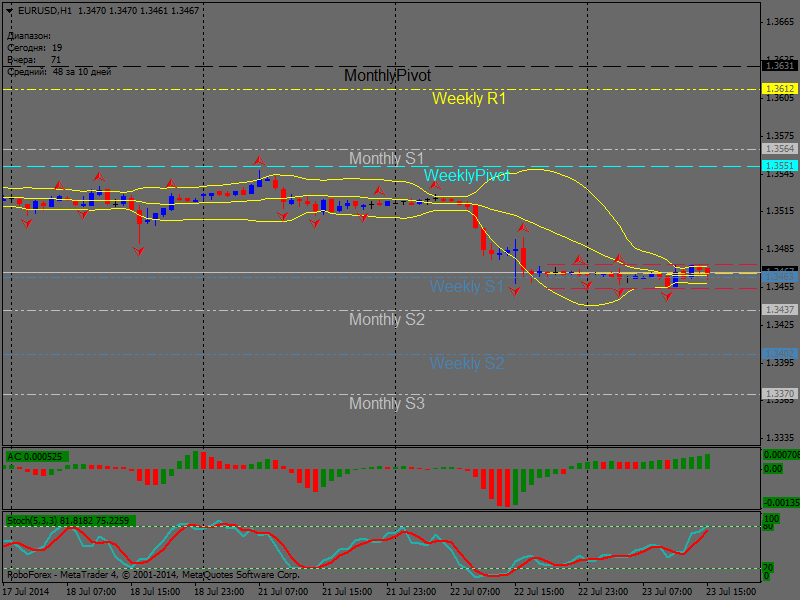Click the cyan 1.3551 price tag
The width and height of the screenshot is (800, 600).
pyautogui.click(x=779, y=165)
